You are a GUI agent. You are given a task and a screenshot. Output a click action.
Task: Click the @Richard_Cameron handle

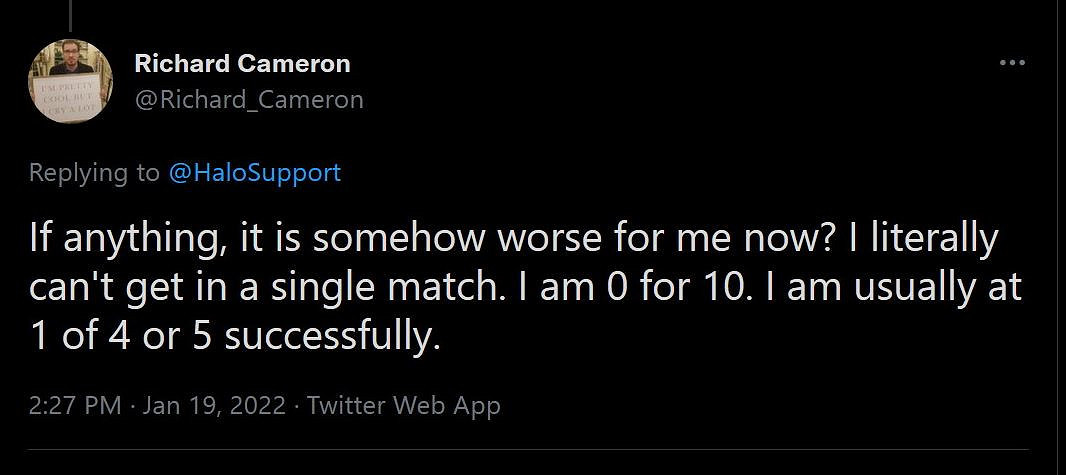point(249,99)
